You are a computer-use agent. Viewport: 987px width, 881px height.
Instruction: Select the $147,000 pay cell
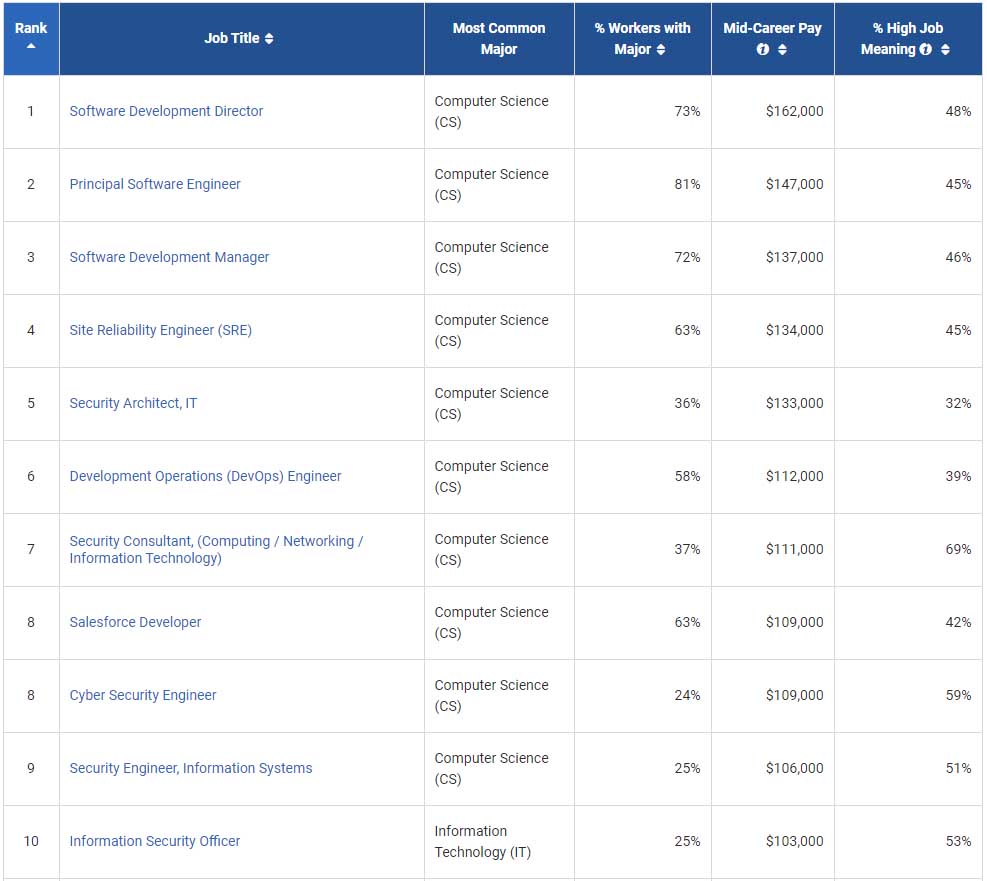coord(773,184)
